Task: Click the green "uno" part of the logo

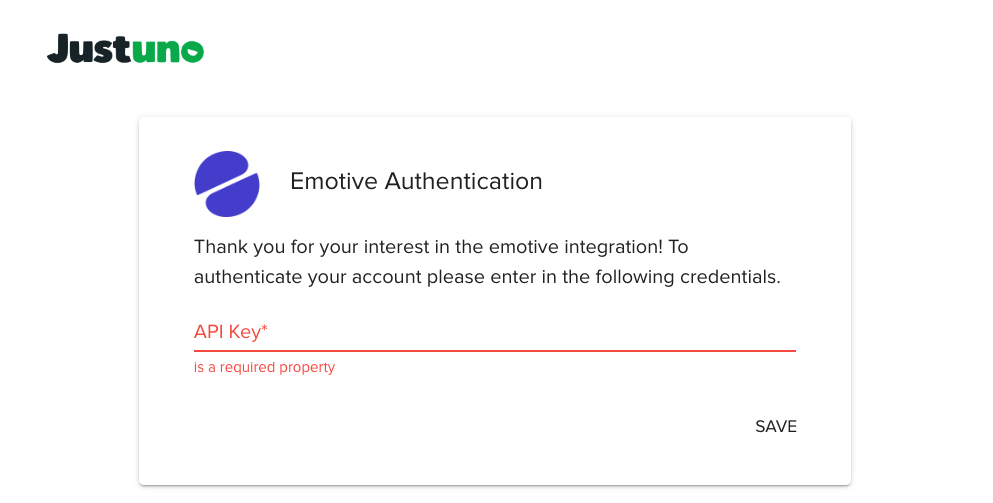Action: (x=168, y=51)
